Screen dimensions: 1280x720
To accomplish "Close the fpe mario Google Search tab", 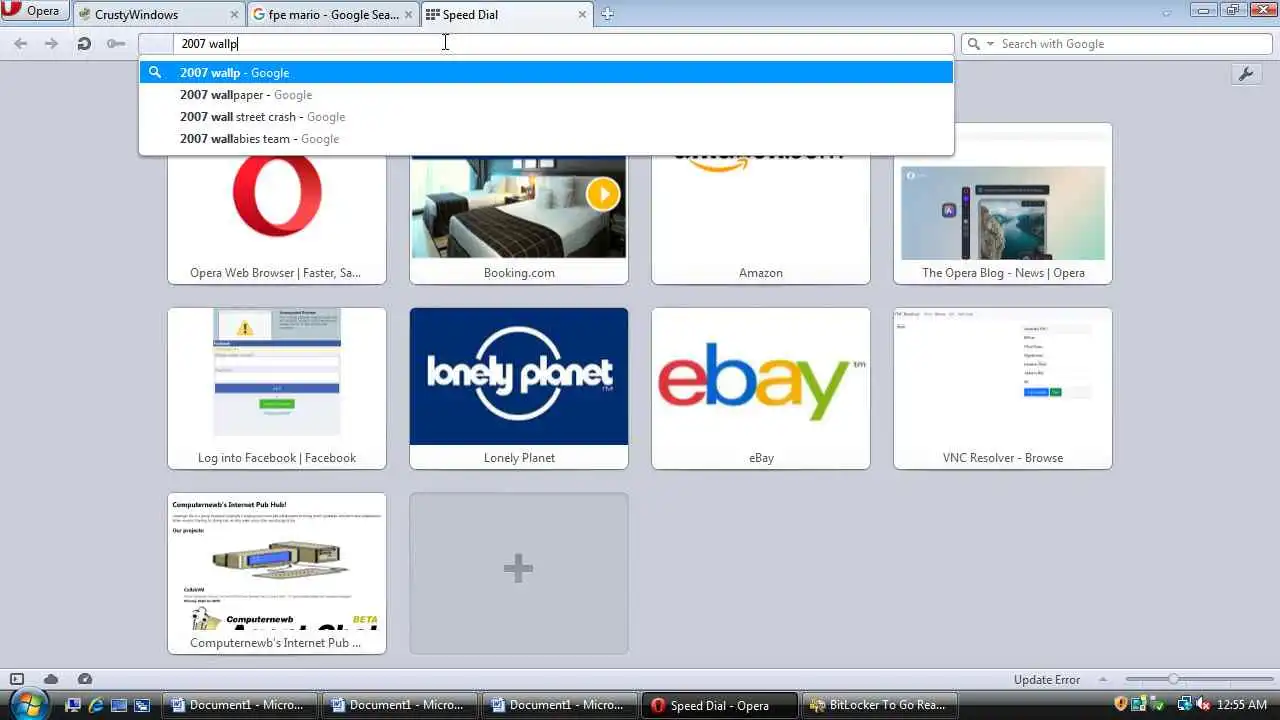I will (x=408, y=15).
